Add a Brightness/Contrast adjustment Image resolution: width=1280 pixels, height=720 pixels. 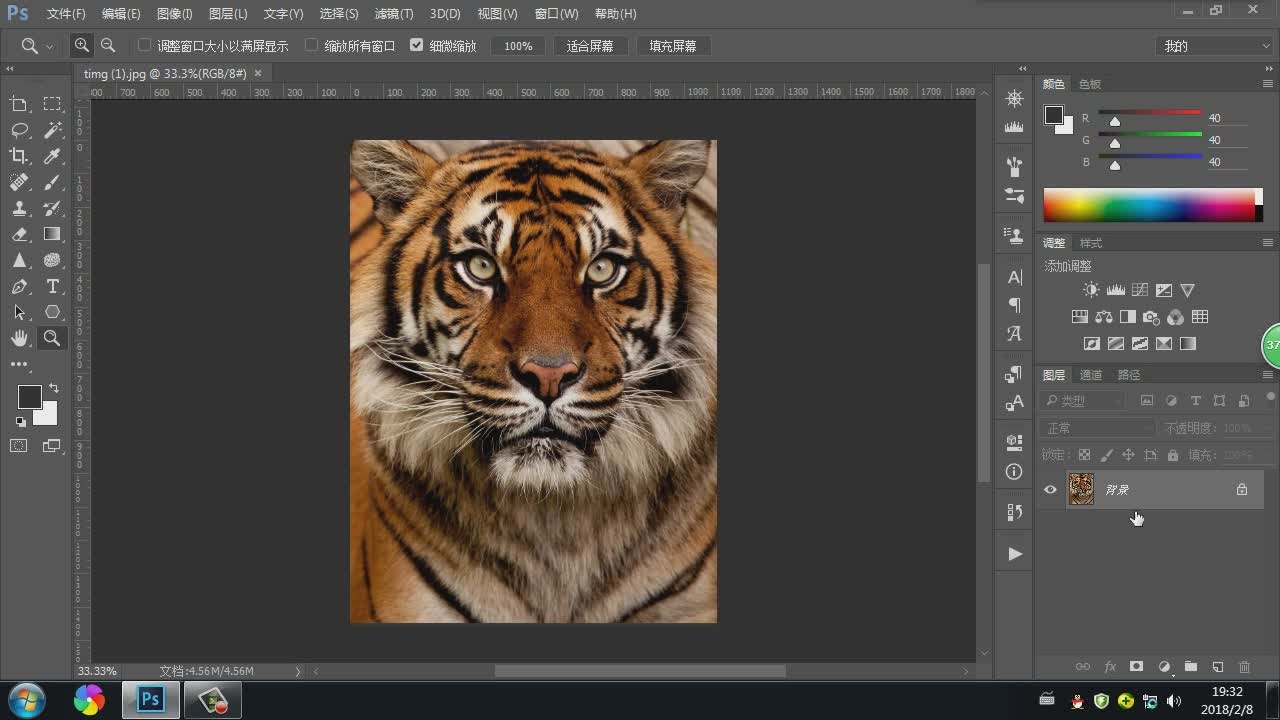coord(1091,290)
